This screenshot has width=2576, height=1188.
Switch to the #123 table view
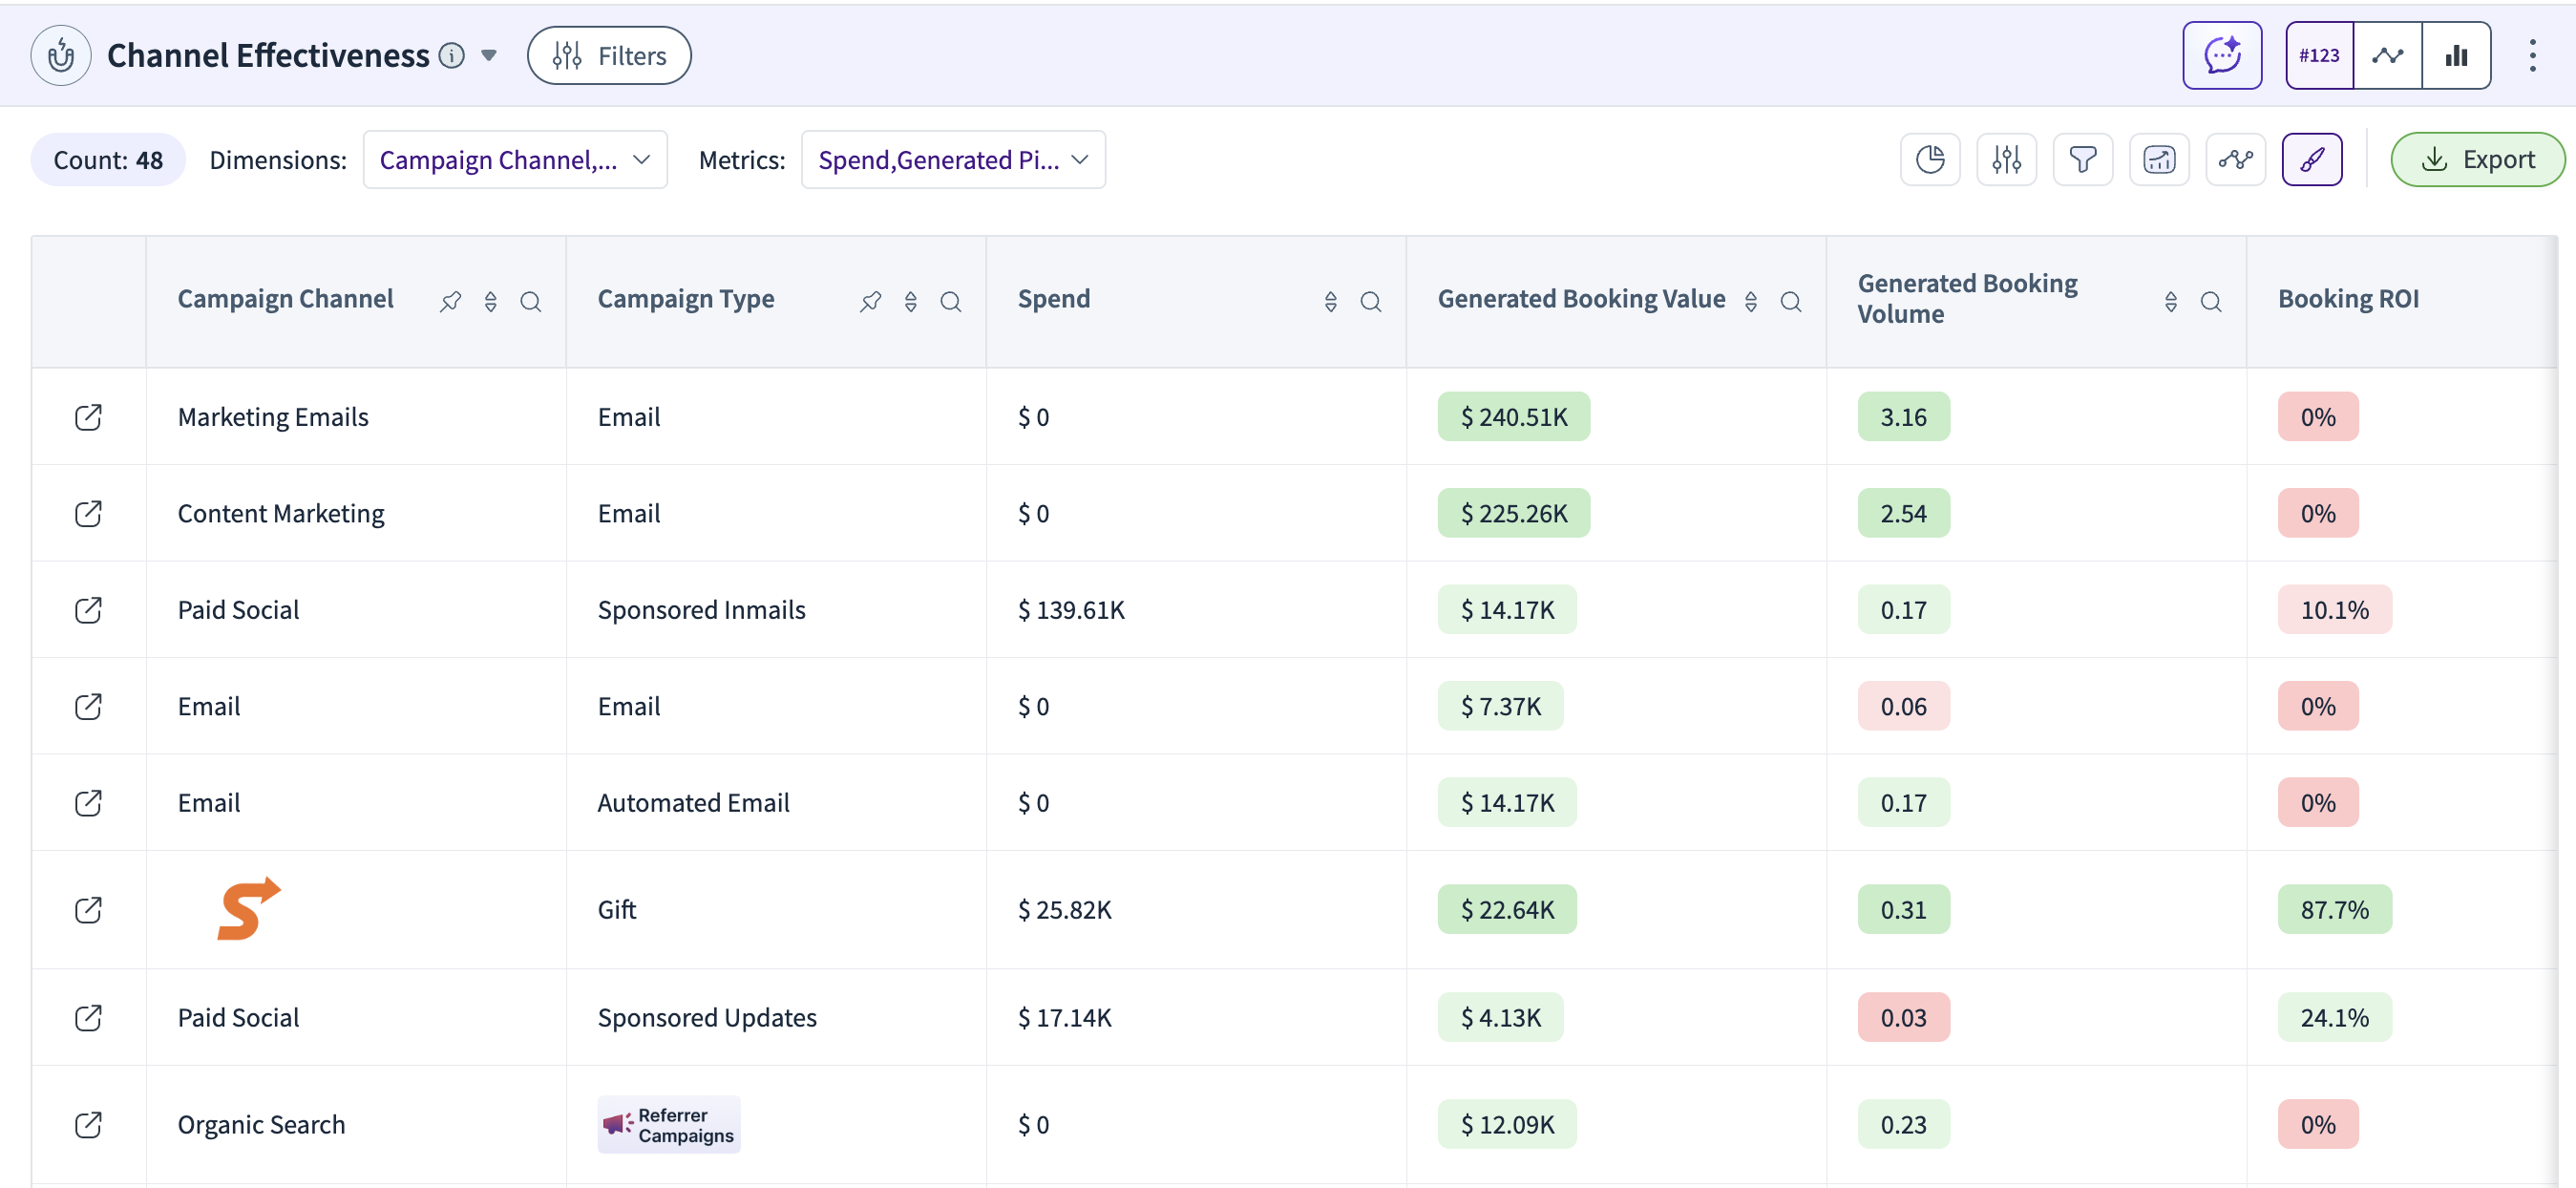pos(2318,55)
